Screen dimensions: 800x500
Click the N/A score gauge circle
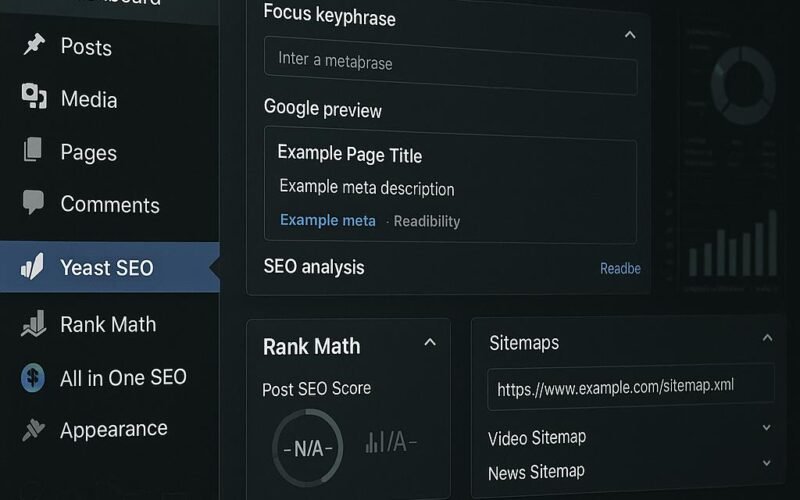[x=308, y=447]
